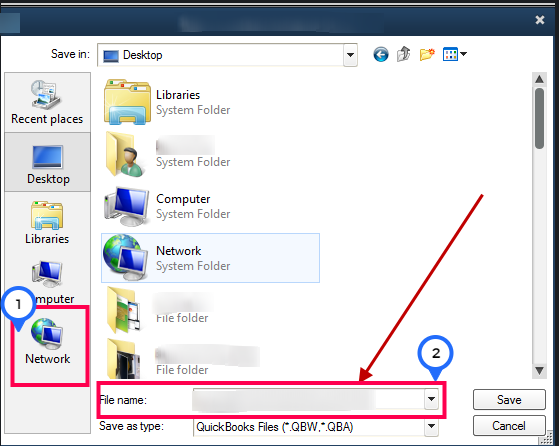Go up one folder level icon

click(404, 54)
